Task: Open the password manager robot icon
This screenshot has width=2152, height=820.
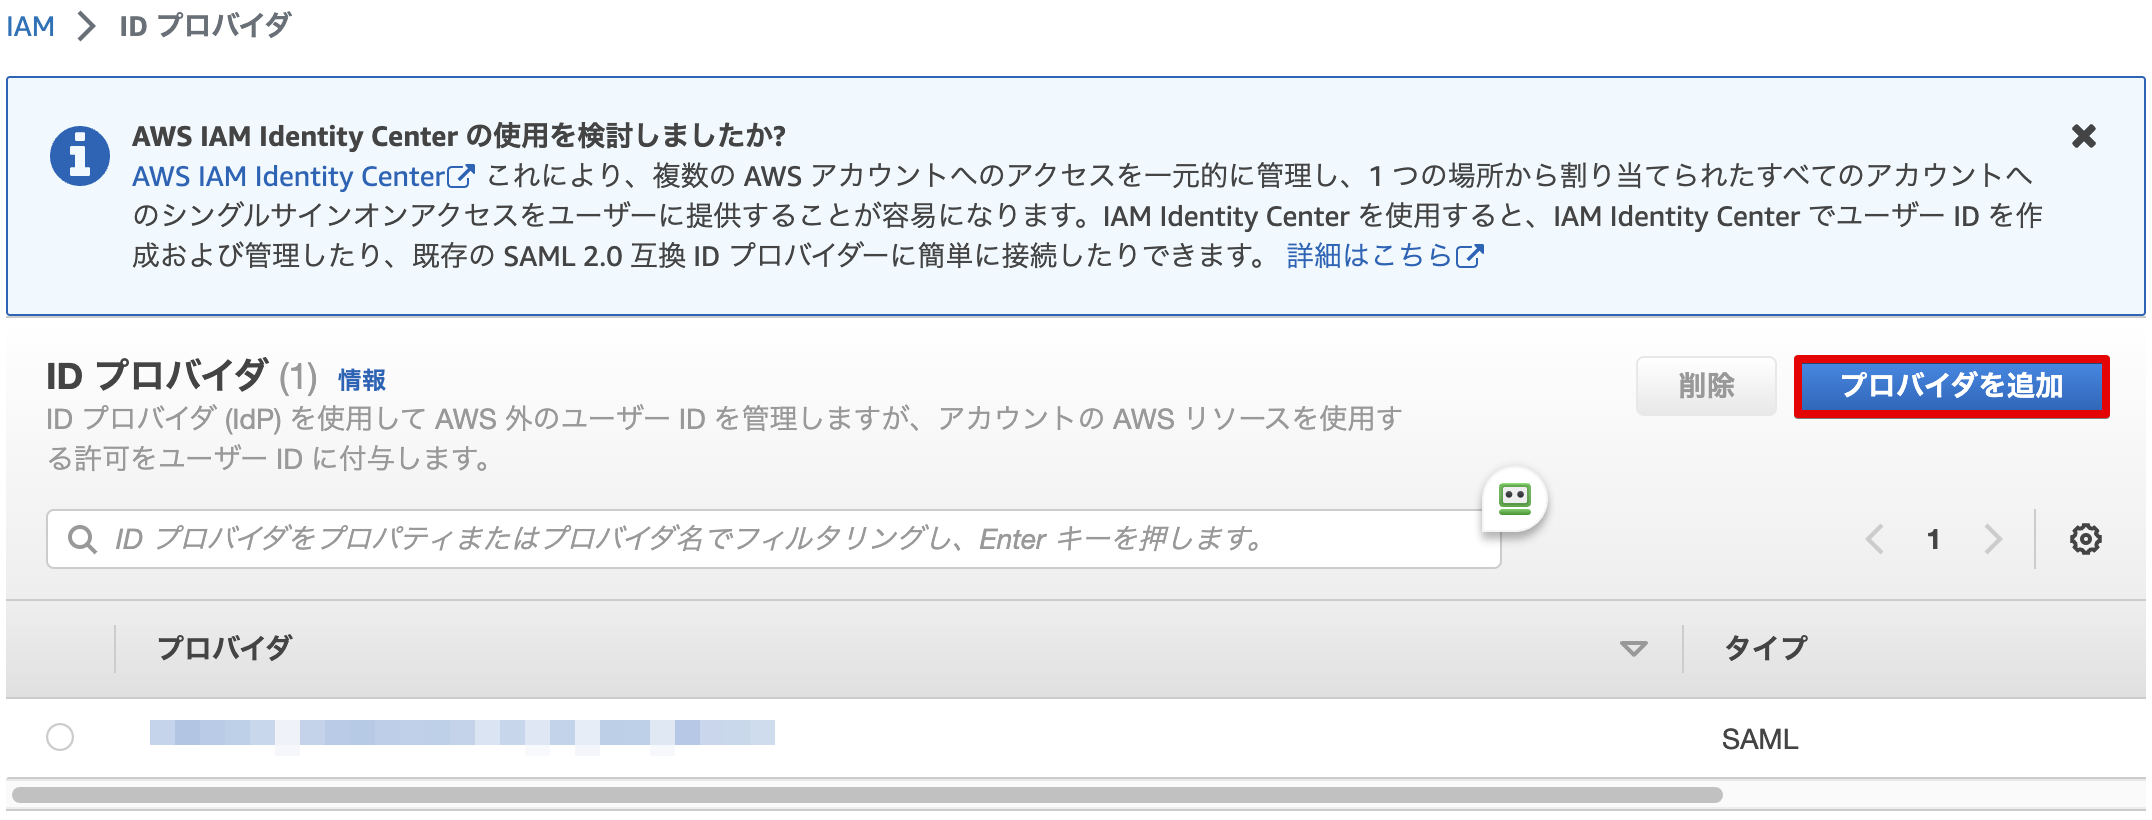Action: (x=1515, y=498)
